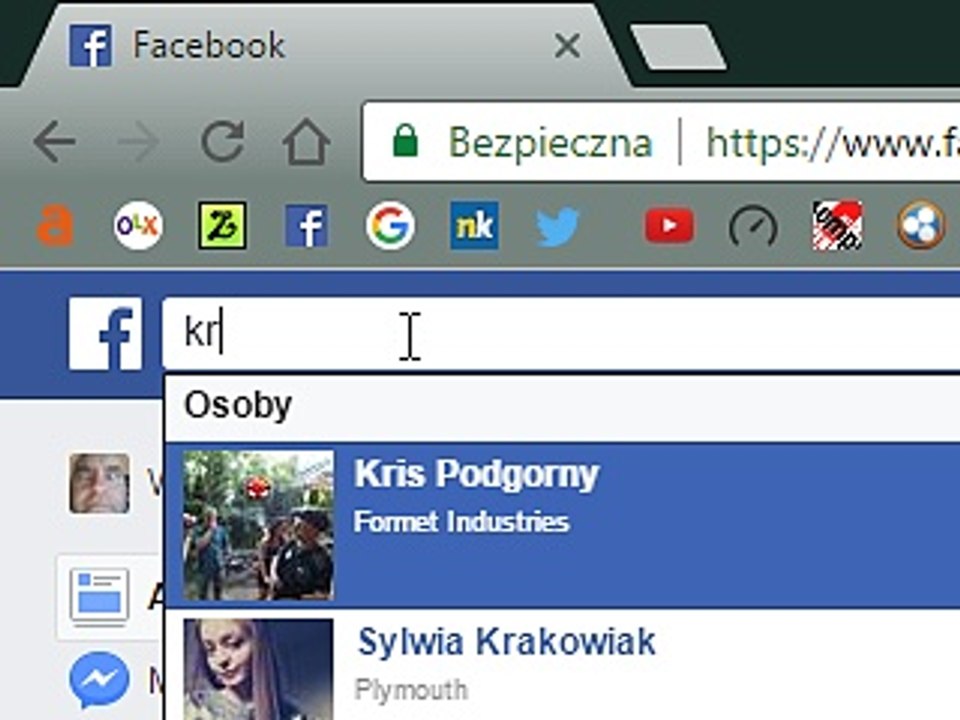Open the blue circles bookmark icon

point(921,226)
